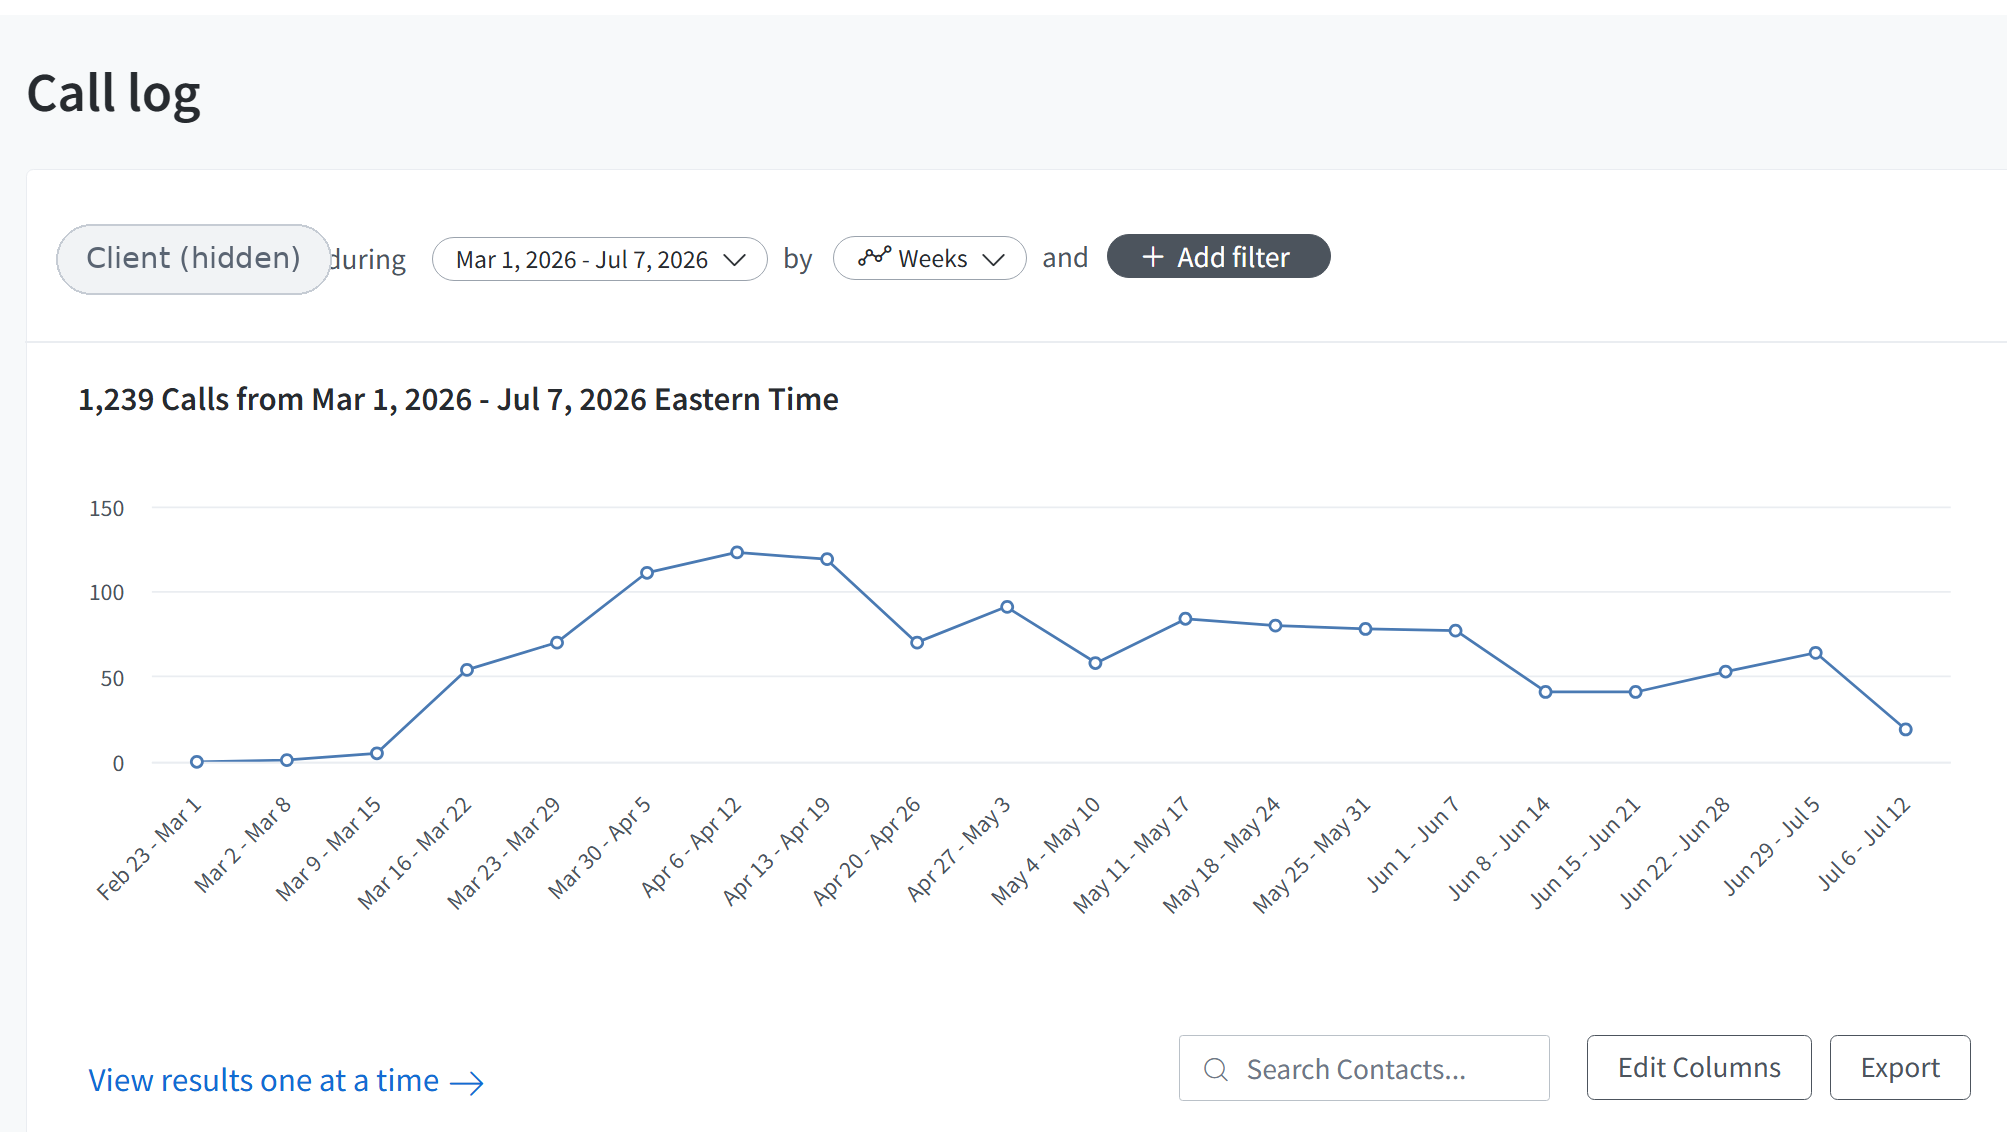Select the Mar 9 - Mar 15 data point

tap(377, 753)
